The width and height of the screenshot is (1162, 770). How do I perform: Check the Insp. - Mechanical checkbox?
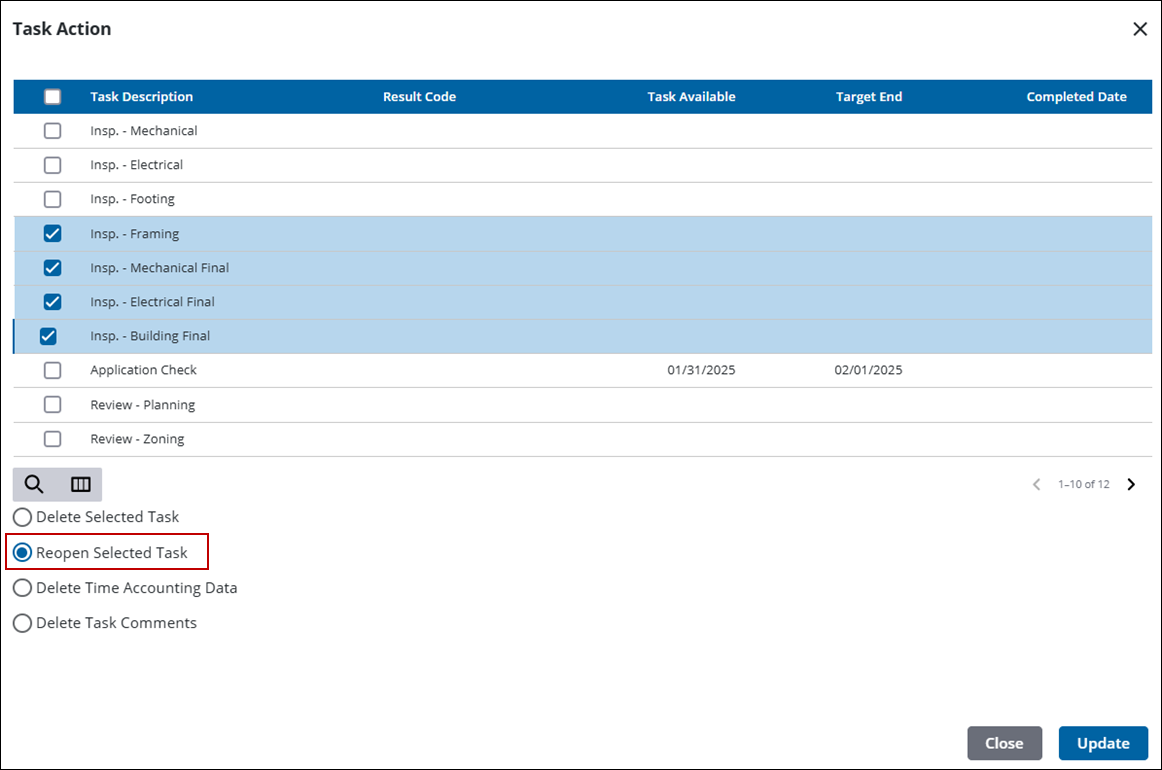click(x=53, y=131)
